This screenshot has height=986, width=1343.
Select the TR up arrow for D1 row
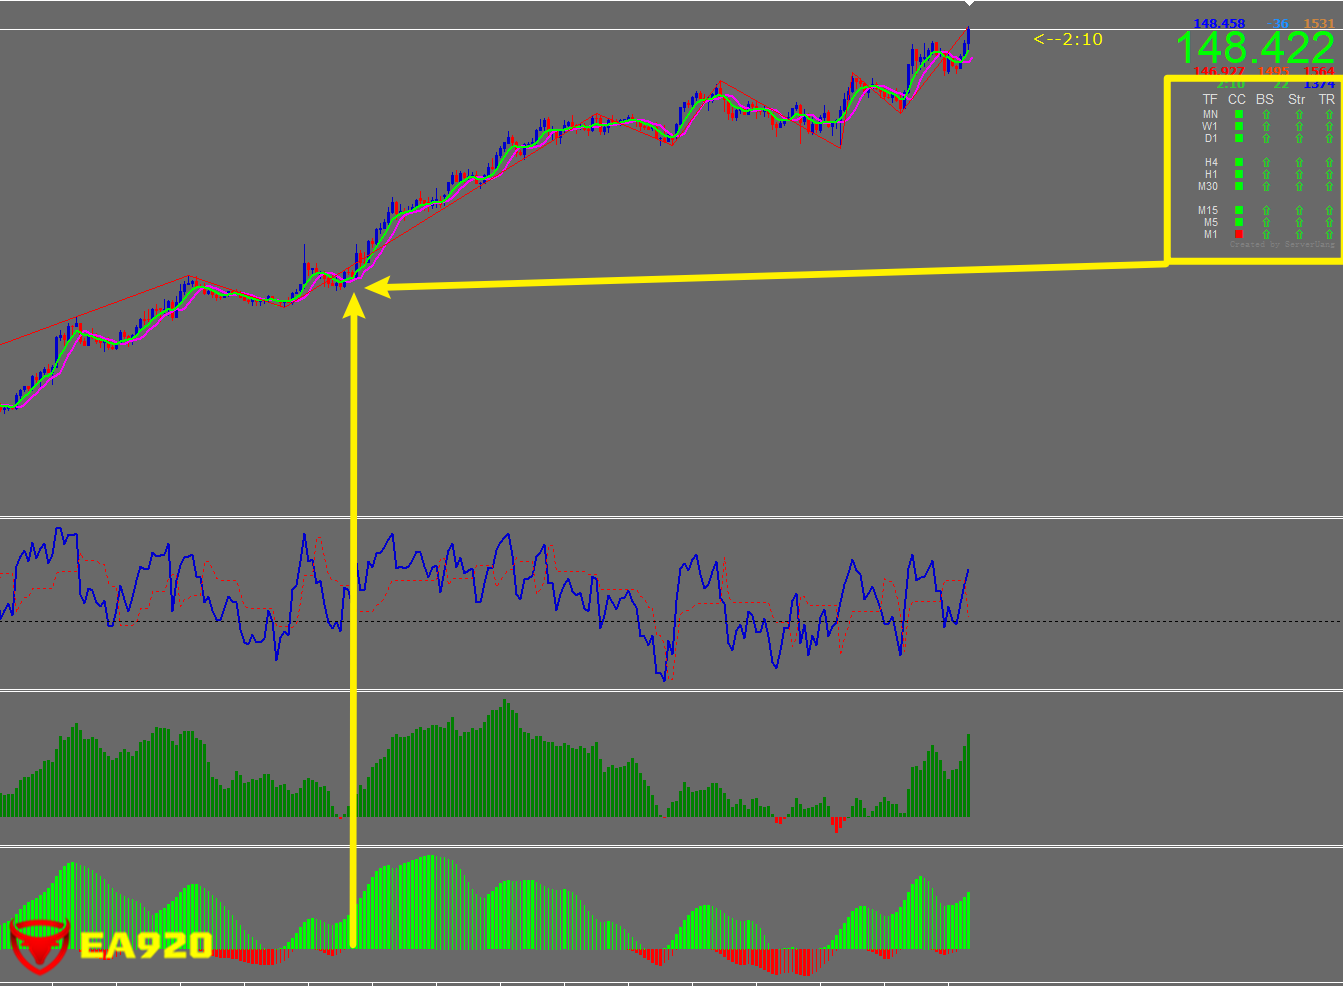(1329, 138)
